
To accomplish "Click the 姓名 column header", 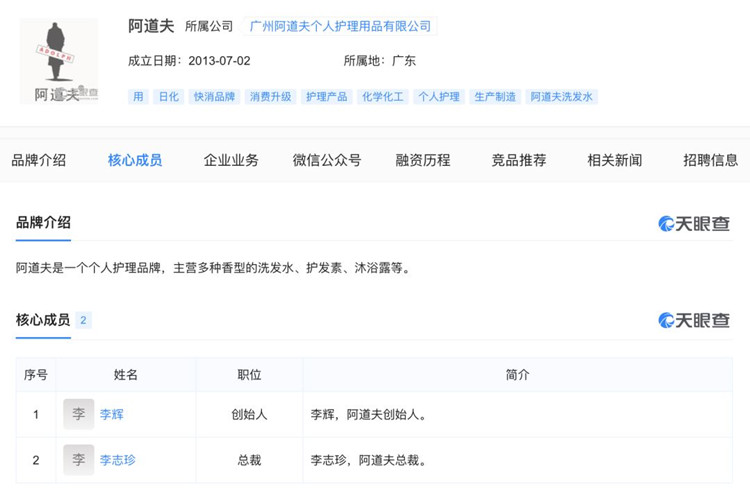I will [x=126, y=375].
